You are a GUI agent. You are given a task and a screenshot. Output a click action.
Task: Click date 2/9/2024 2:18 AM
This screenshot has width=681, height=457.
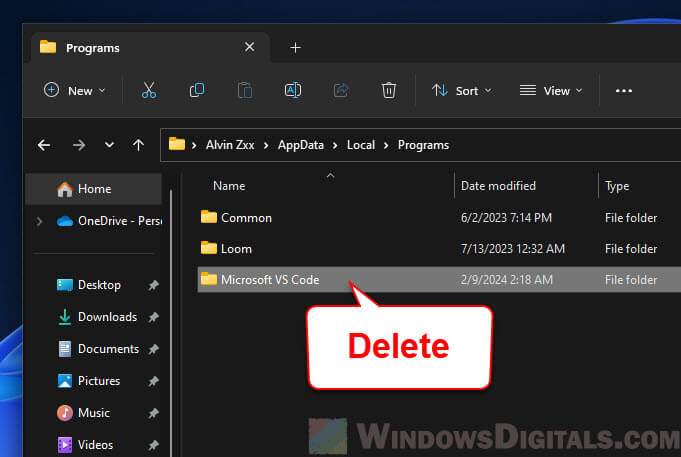(x=506, y=280)
